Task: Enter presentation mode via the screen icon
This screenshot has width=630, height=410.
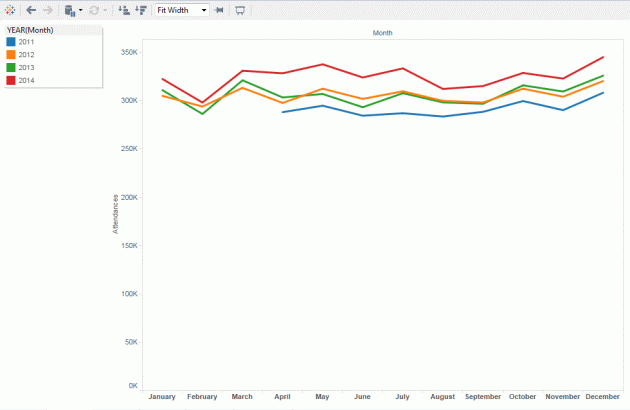Action: (240, 10)
